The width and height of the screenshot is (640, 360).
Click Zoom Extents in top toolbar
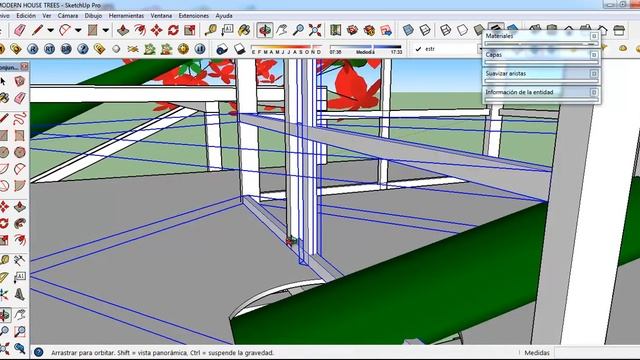pyautogui.click(x=315, y=30)
